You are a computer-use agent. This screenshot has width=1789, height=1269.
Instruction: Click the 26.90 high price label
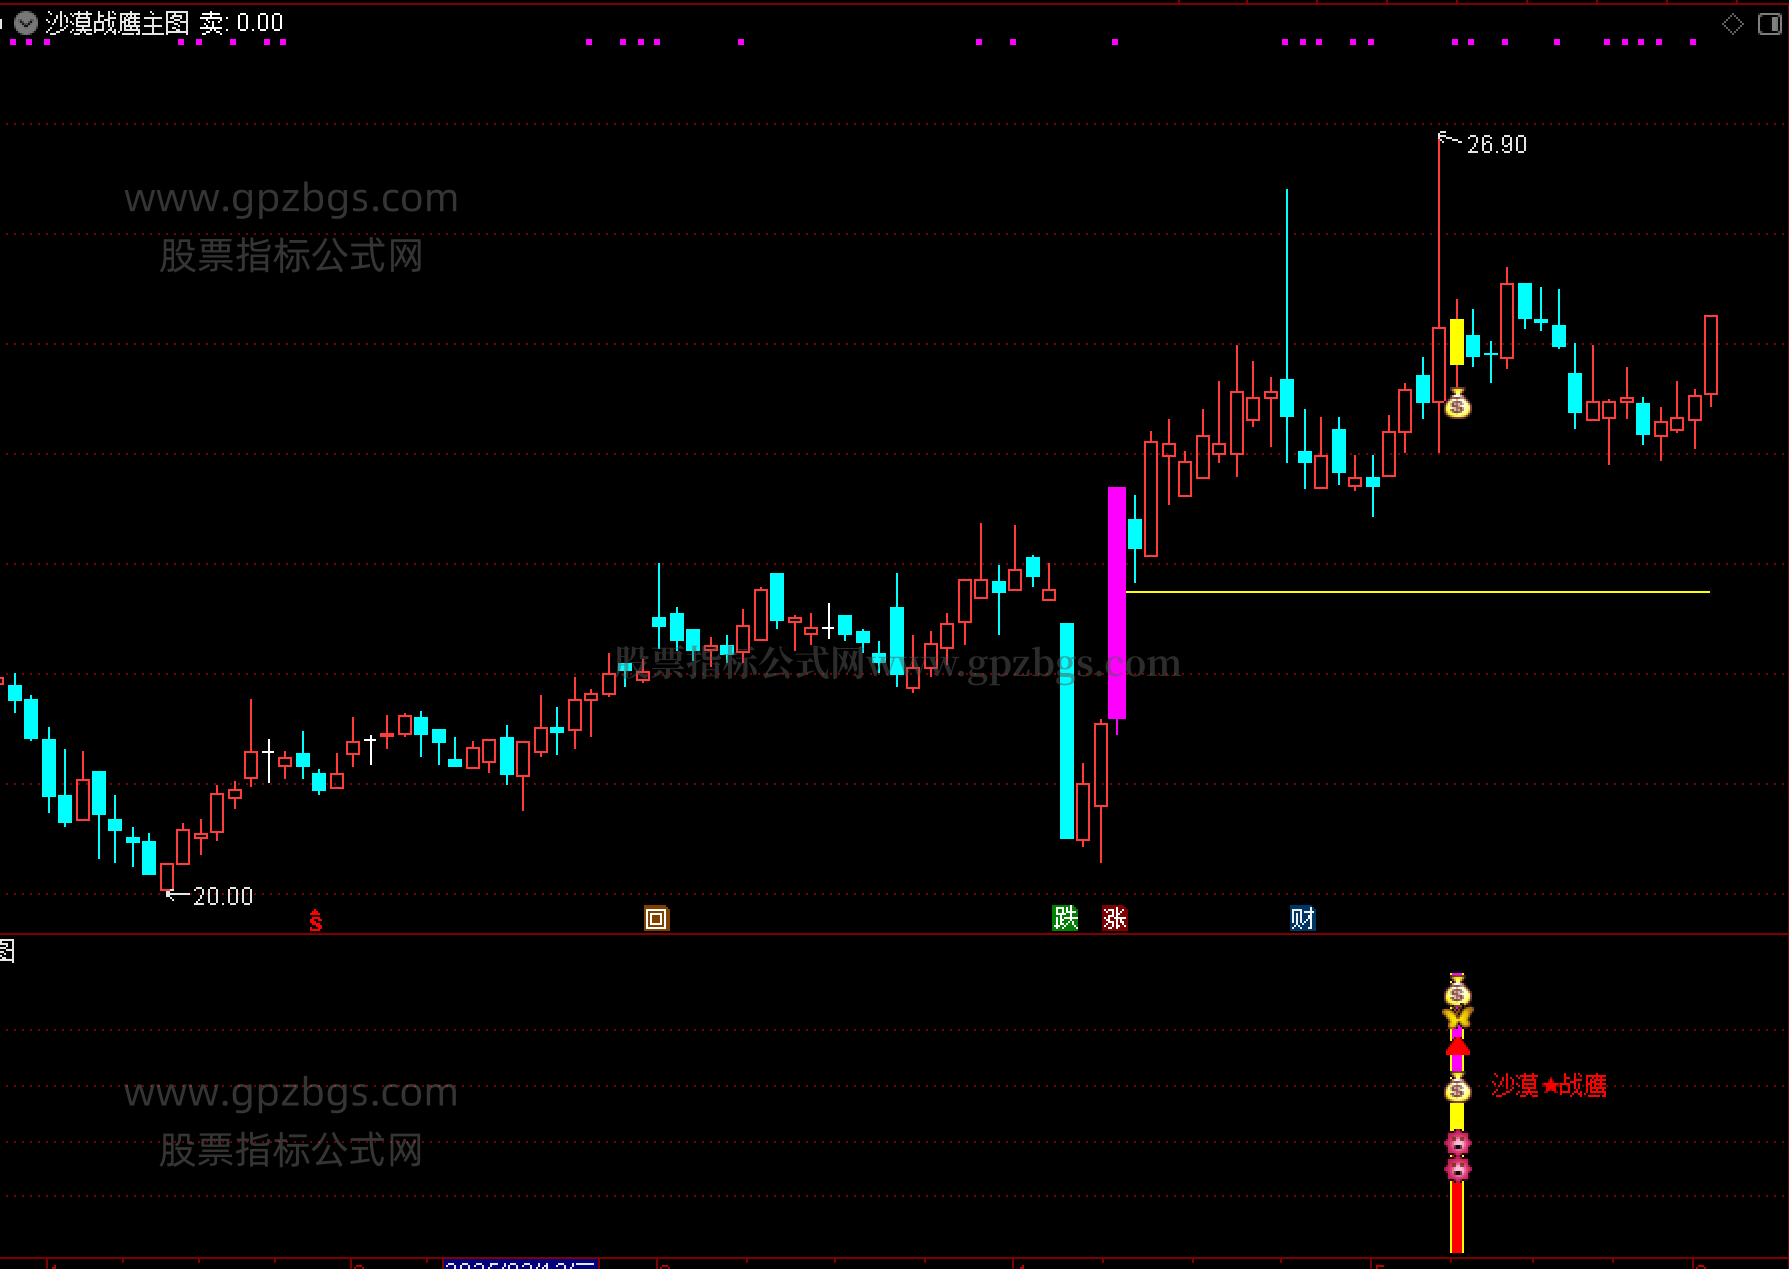coord(1496,145)
